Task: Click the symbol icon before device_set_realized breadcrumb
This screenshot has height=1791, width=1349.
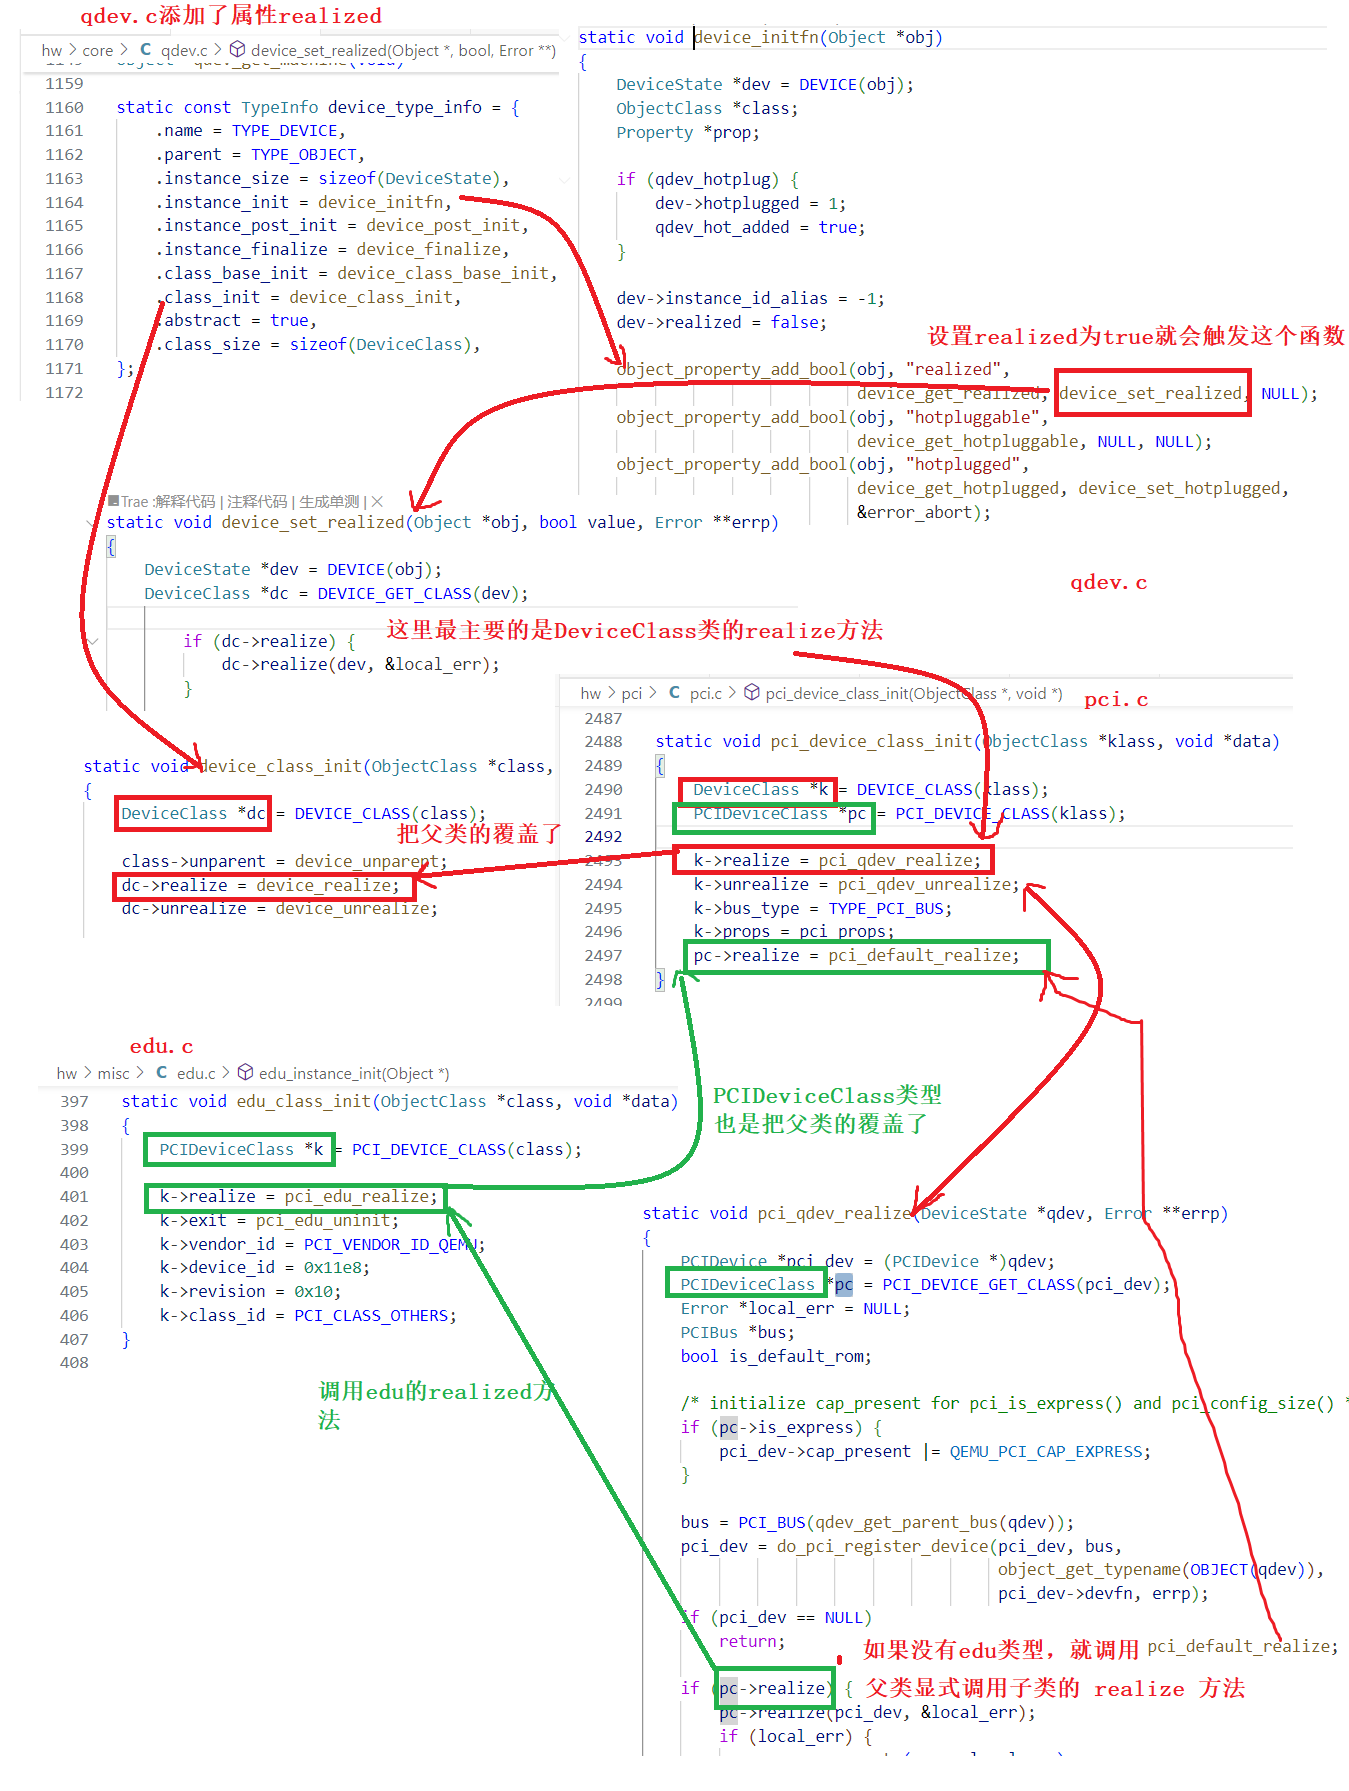Action: pos(237,50)
